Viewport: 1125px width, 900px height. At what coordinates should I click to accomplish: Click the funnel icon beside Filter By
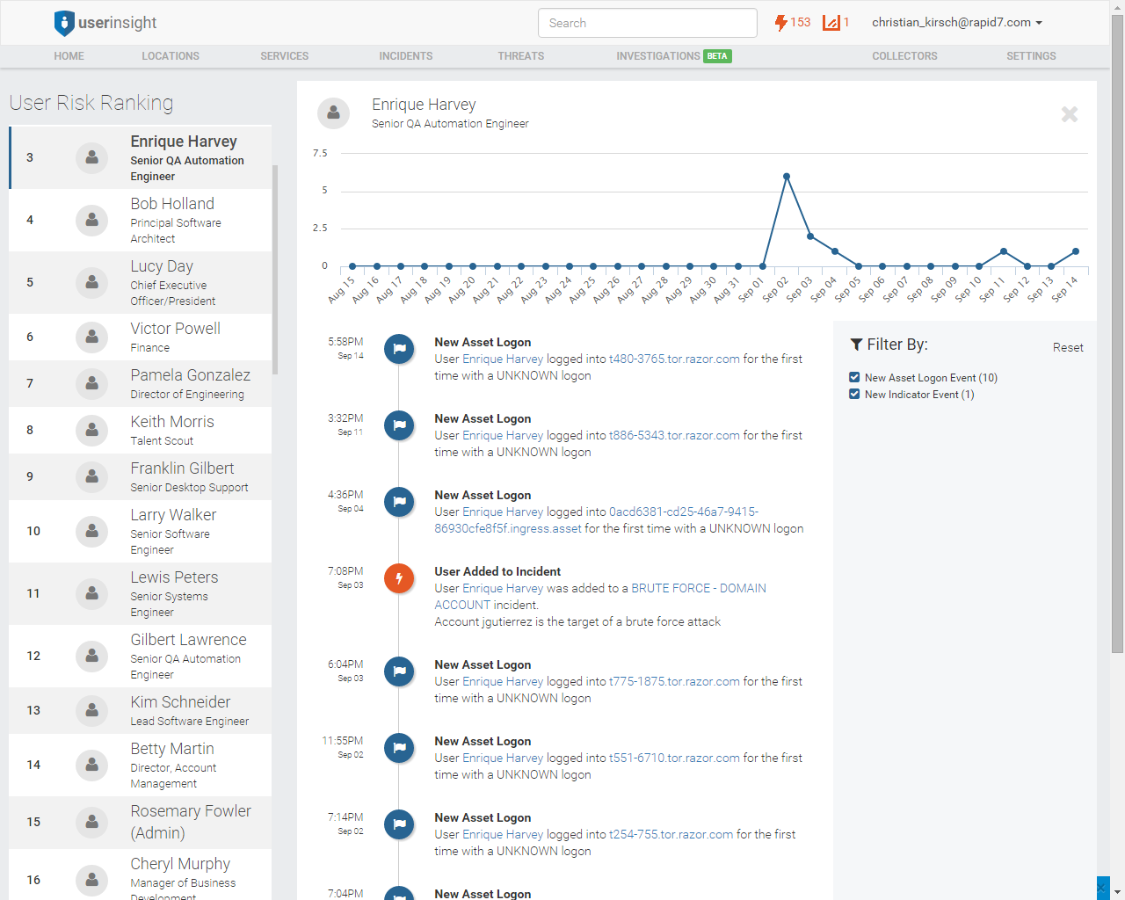(x=856, y=345)
